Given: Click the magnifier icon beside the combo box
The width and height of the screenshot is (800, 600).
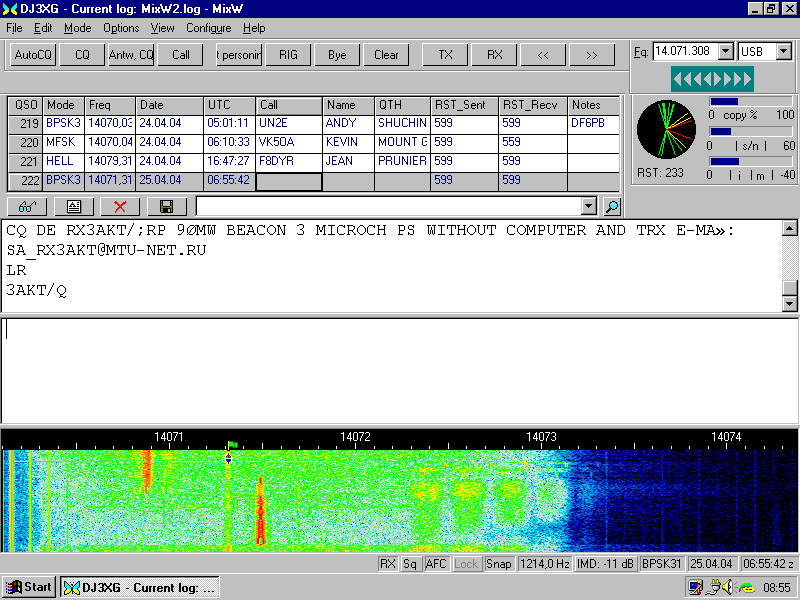Looking at the screenshot, I should (x=611, y=206).
